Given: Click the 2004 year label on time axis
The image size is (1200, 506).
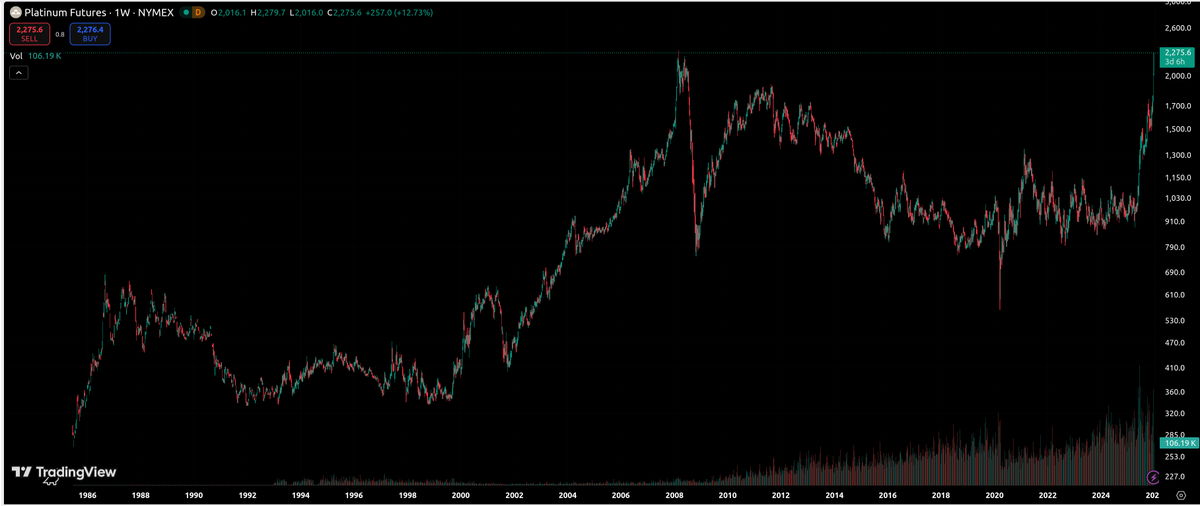Looking at the screenshot, I should click(x=567, y=495).
